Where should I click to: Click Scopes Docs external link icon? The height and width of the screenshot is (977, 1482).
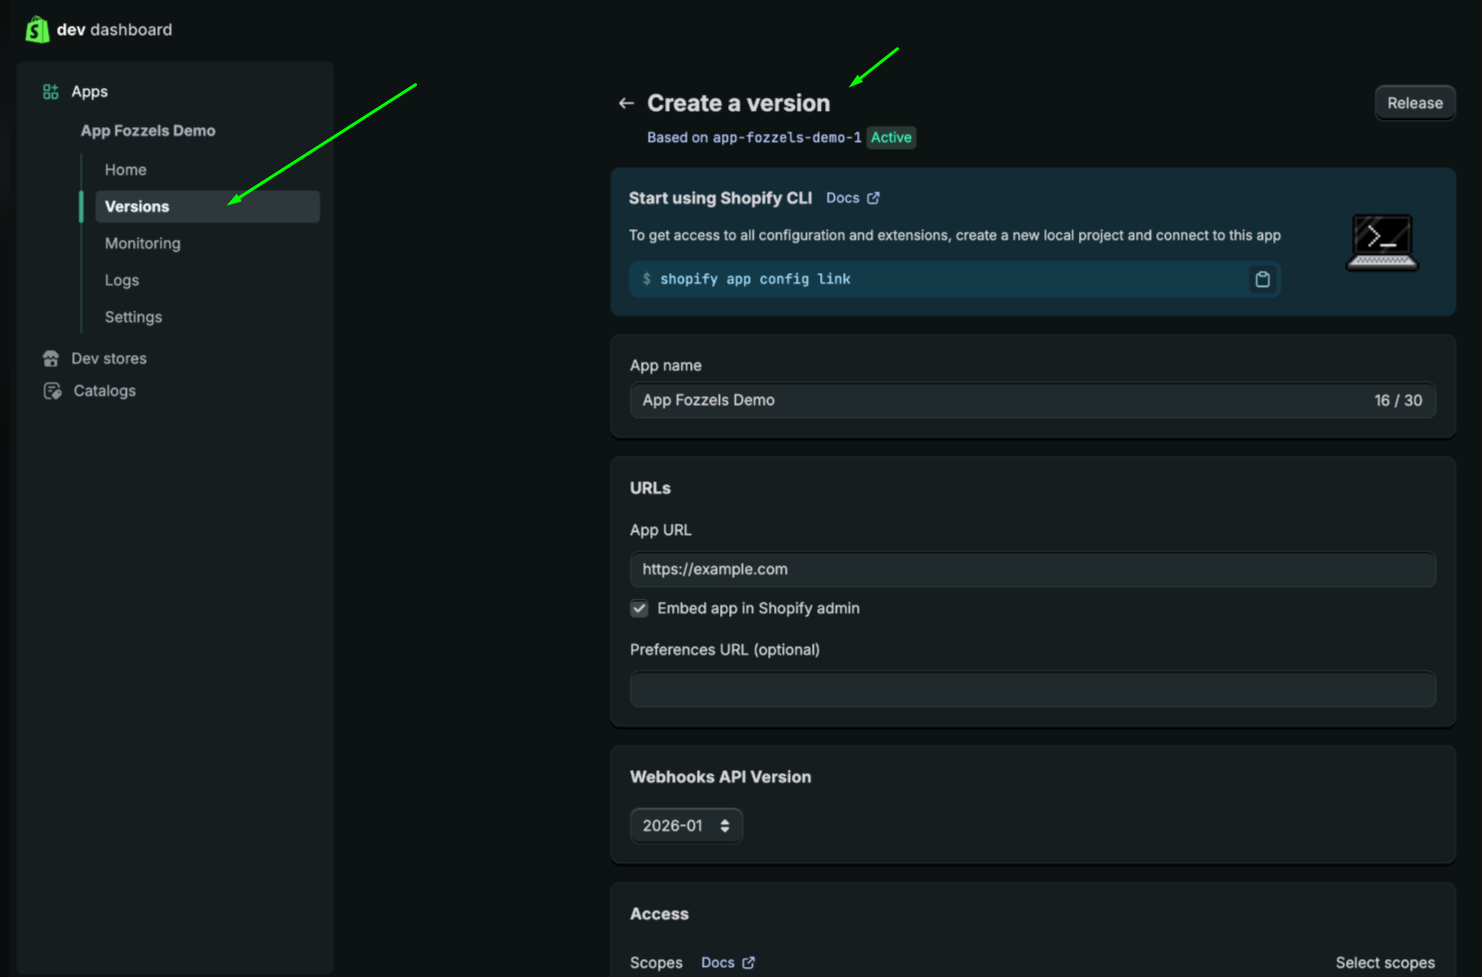coord(748,963)
